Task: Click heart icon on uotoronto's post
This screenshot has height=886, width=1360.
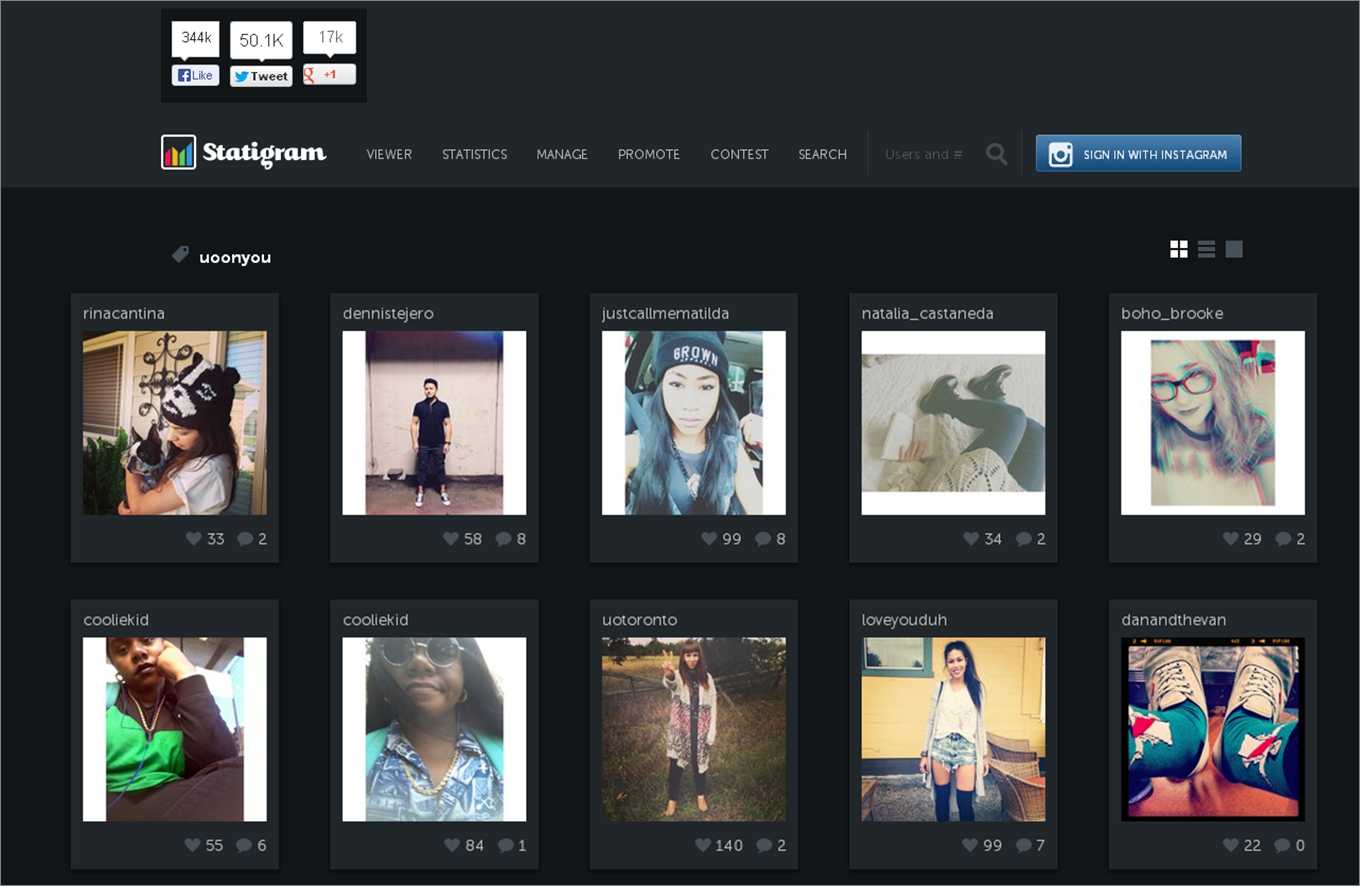Action: click(703, 845)
